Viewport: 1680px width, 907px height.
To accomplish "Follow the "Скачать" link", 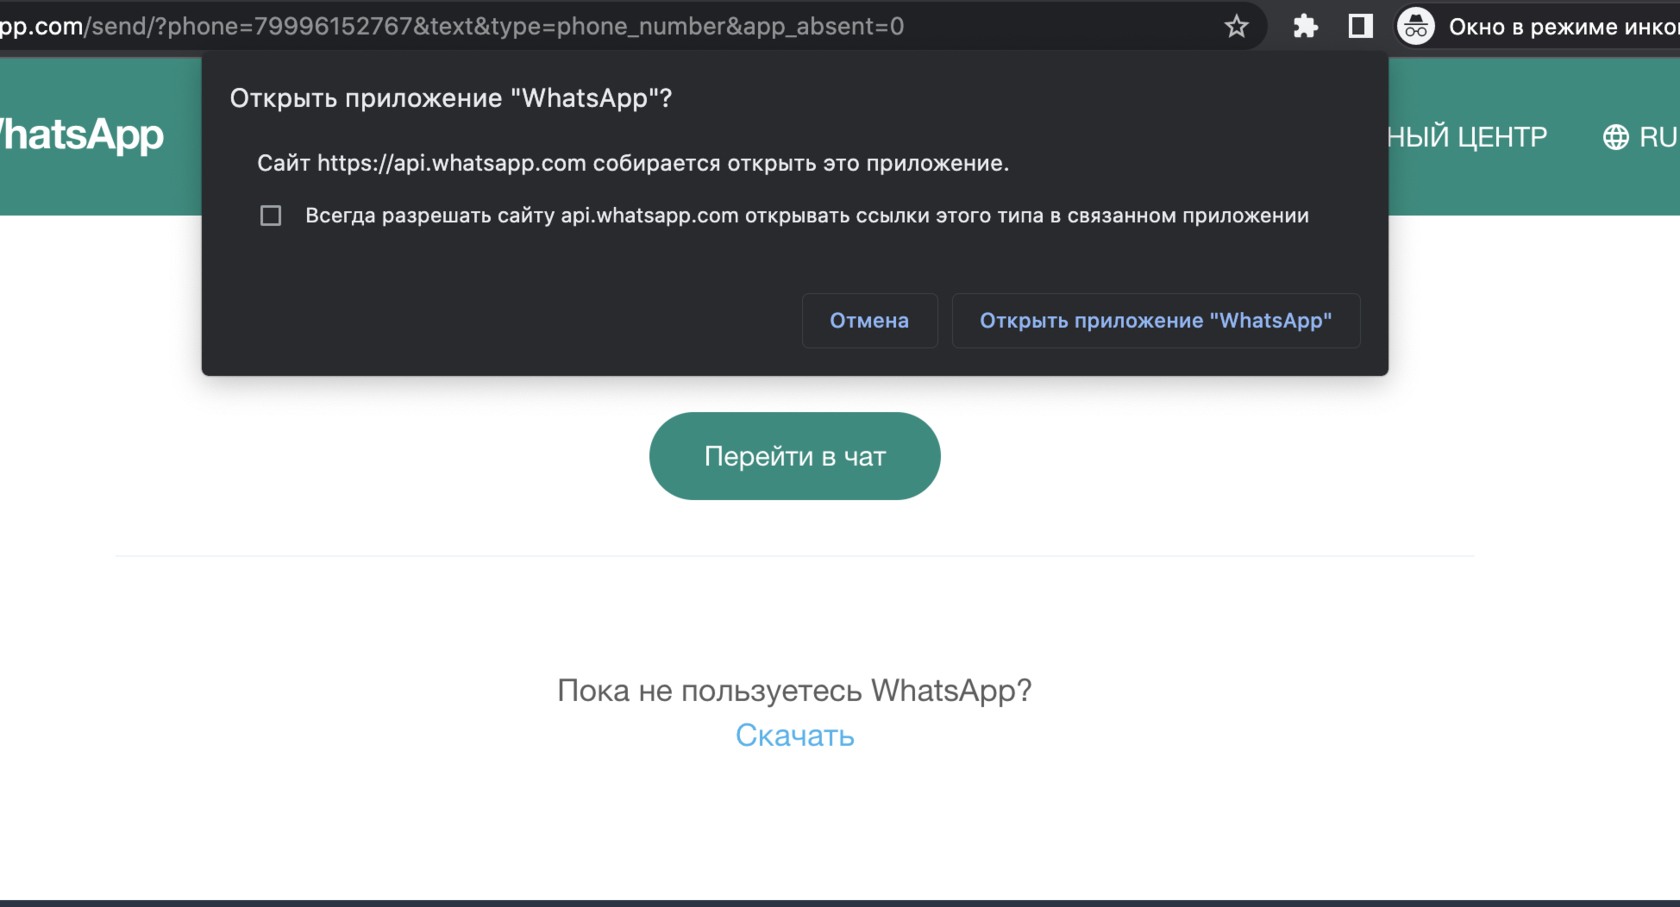I will [794, 735].
